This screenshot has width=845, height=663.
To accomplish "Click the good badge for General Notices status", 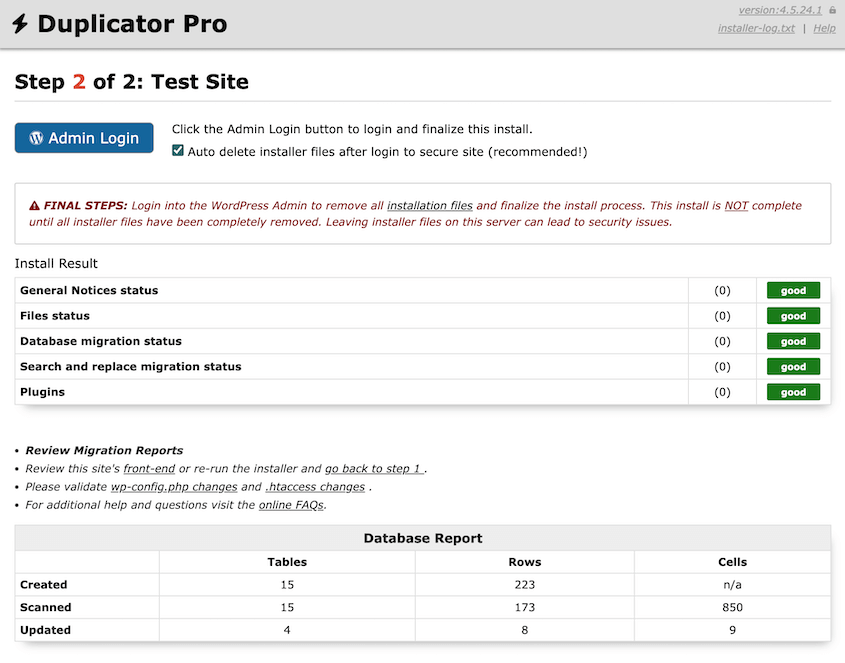I will coord(793,290).
